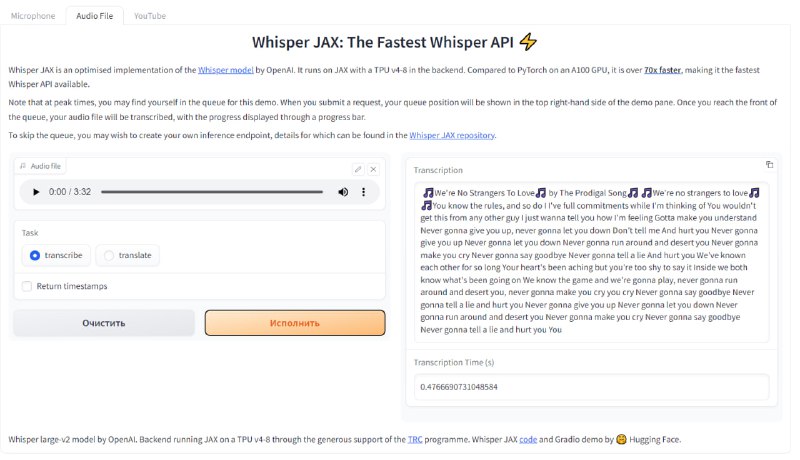
Task: Click the Hugging Face emoji icon
Action: tap(621, 439)
